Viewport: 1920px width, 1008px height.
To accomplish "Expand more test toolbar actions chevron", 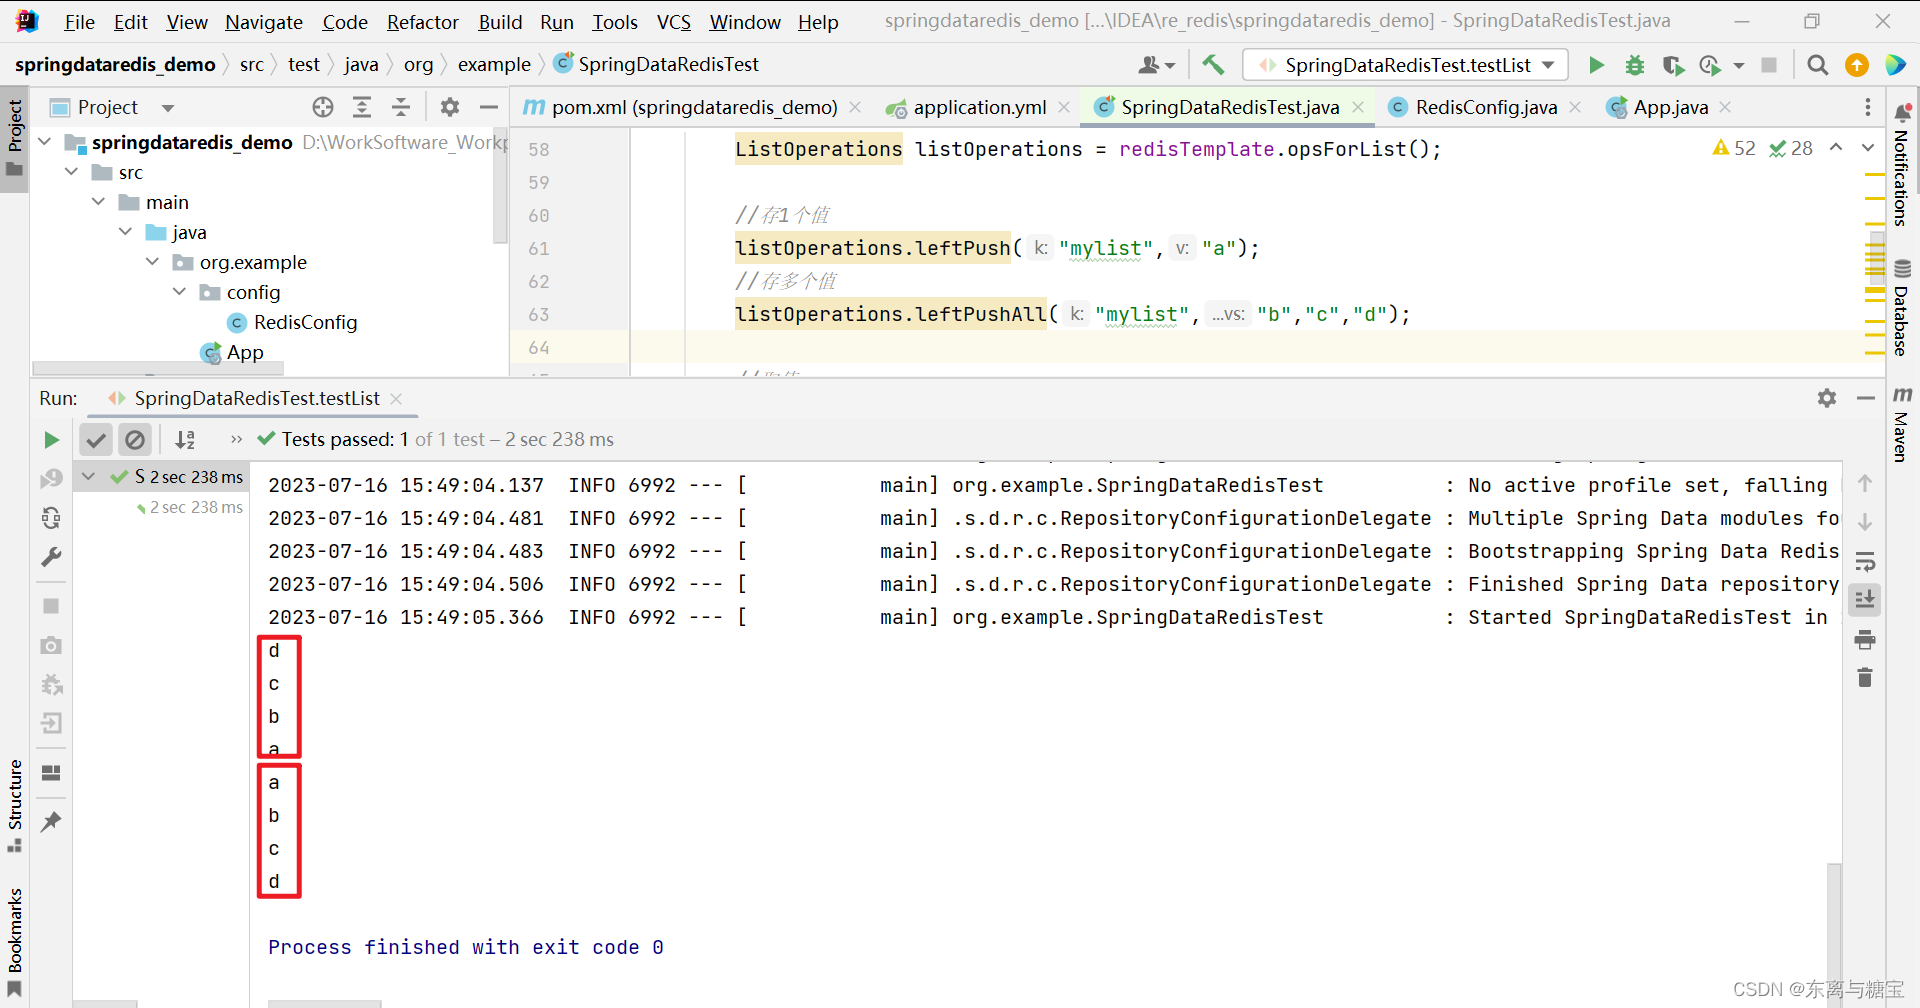I will click(236, 440).
